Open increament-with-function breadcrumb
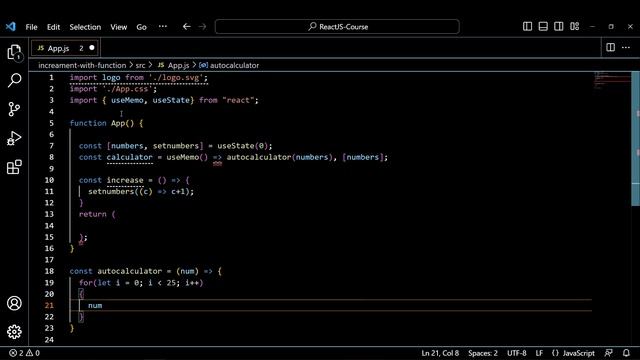640x360 pixels. coord(82,65)
